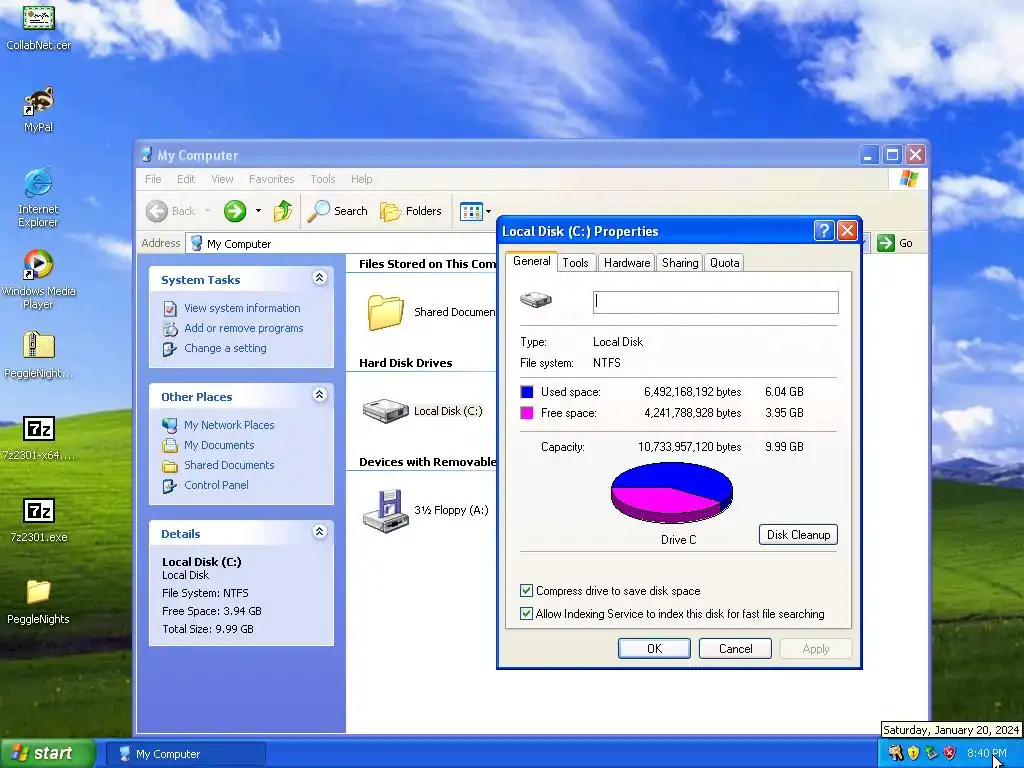Image resolution: width=1024 pixels, height=768 pixels.
Task: Open the View menu
Action: (x=222, y=179)
